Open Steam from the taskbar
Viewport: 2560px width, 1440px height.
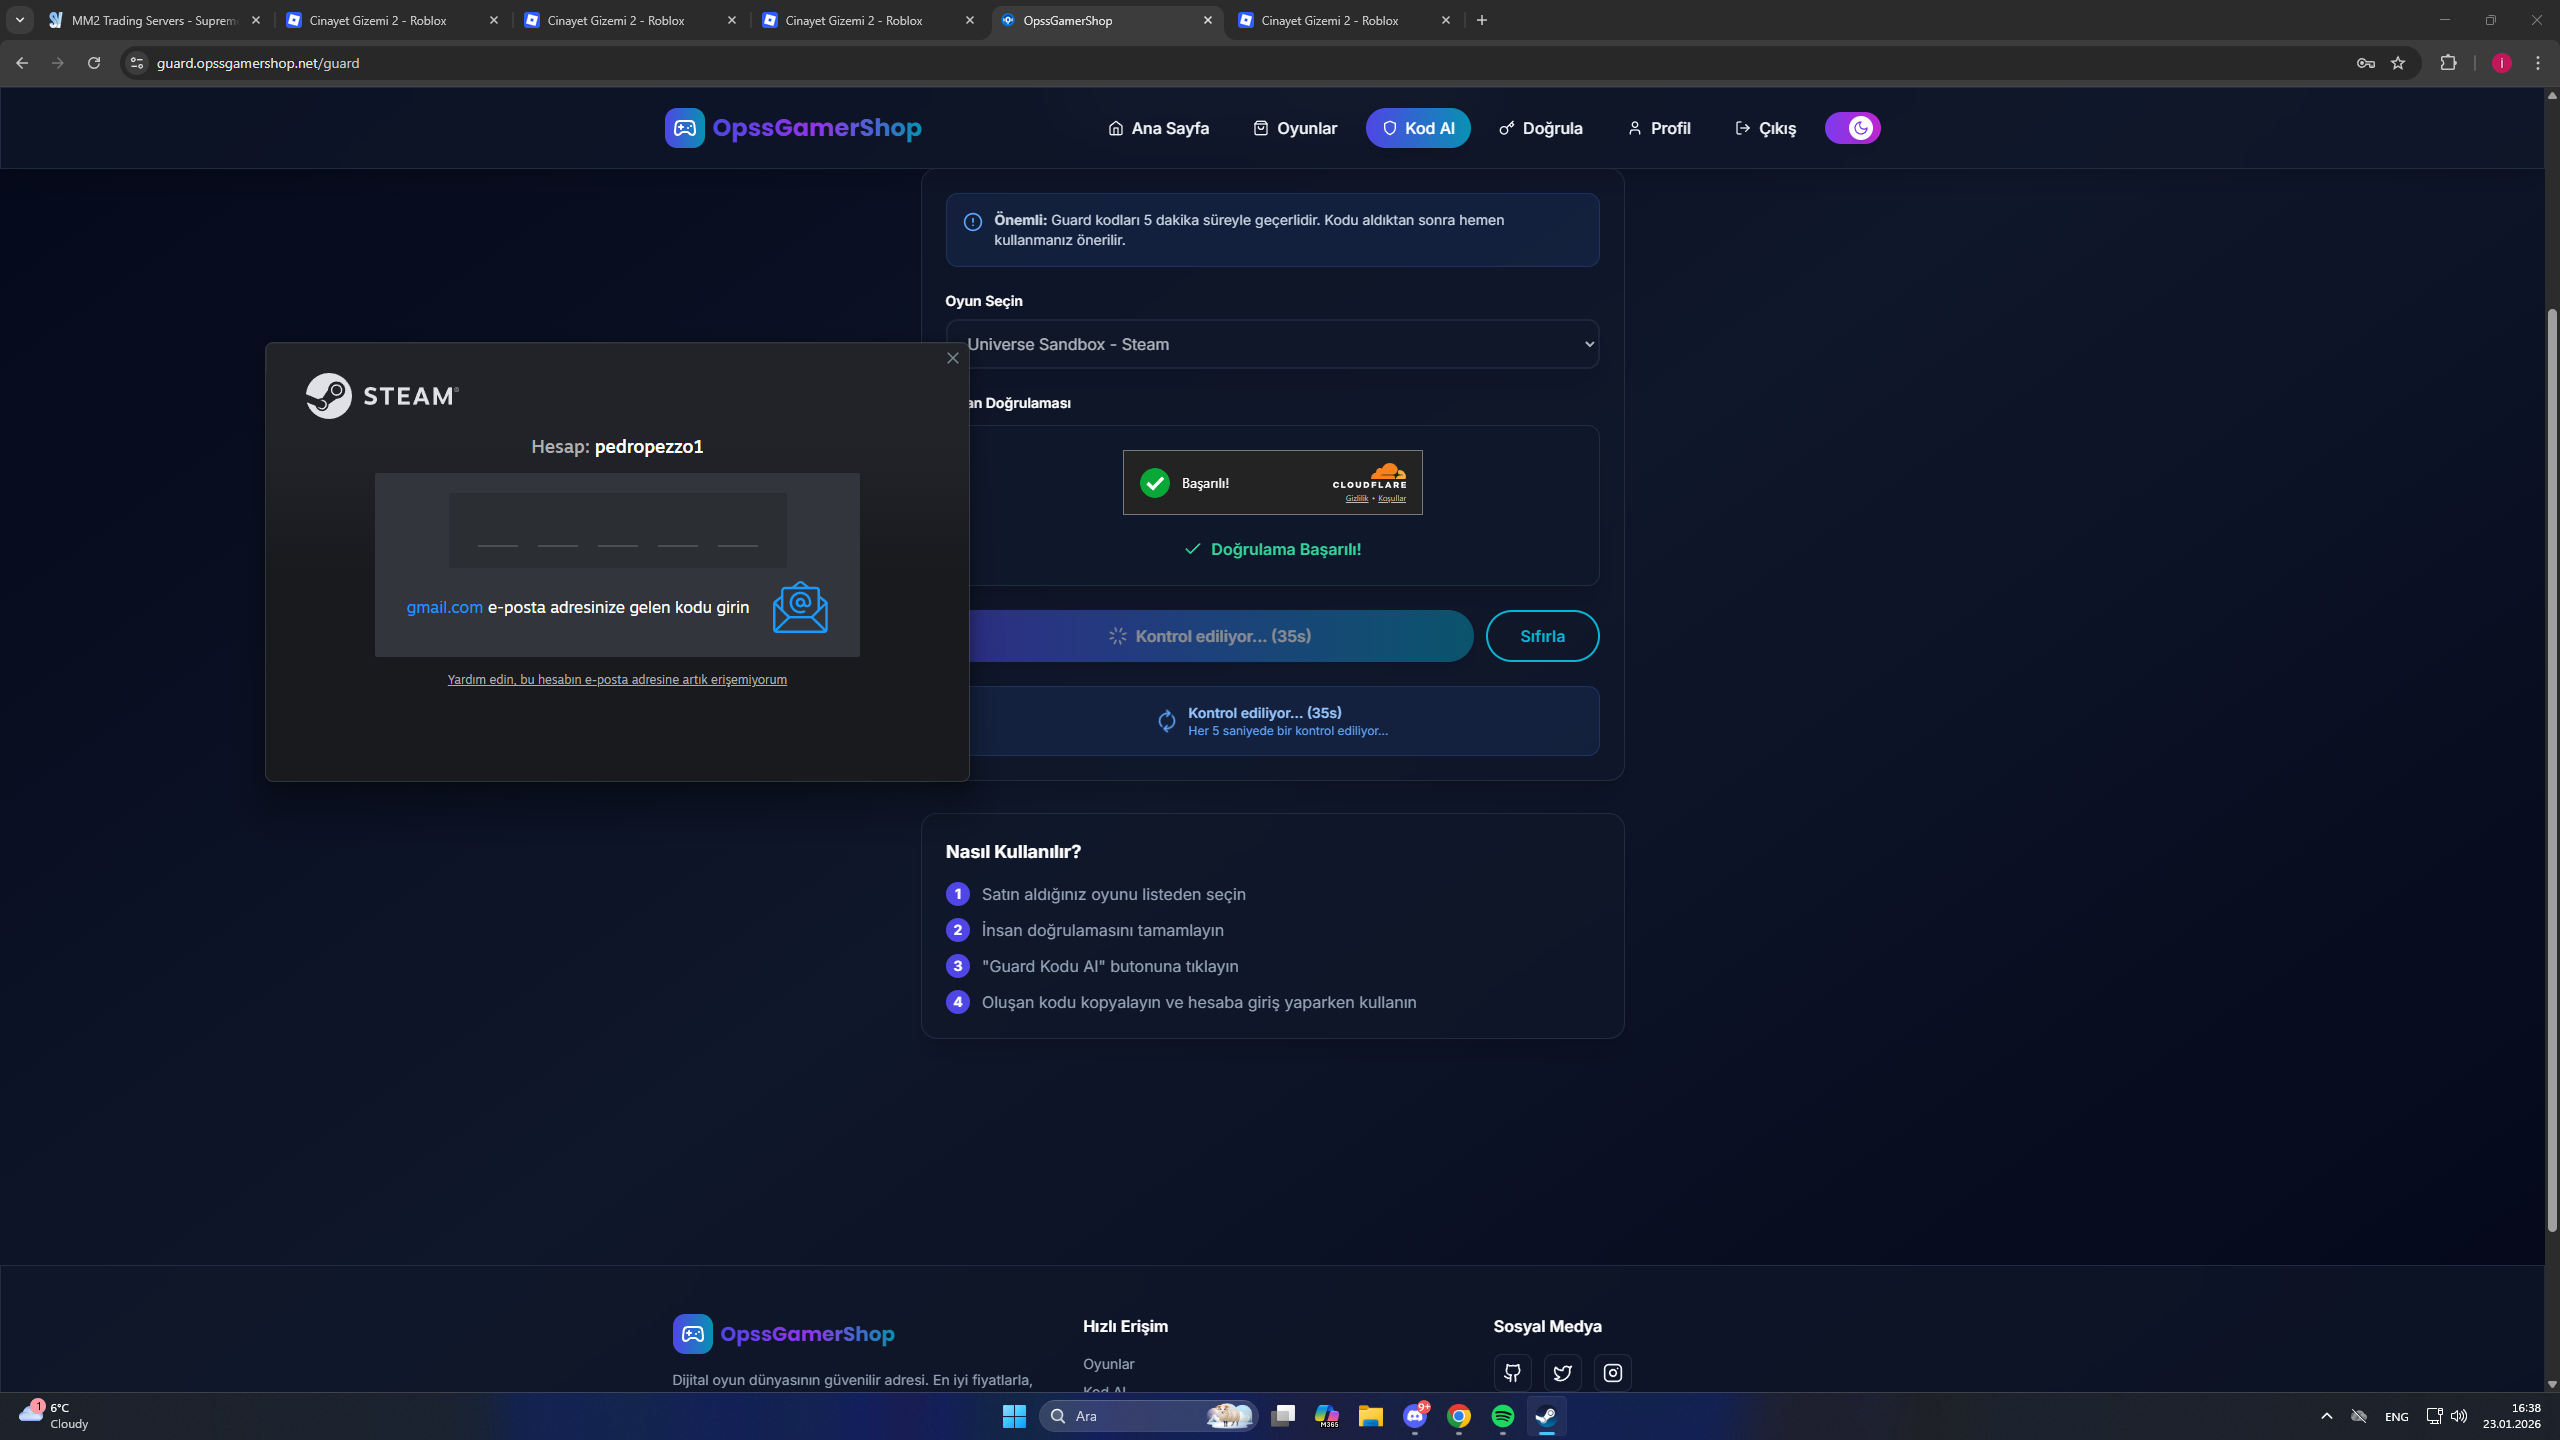pos(1547,1416)
